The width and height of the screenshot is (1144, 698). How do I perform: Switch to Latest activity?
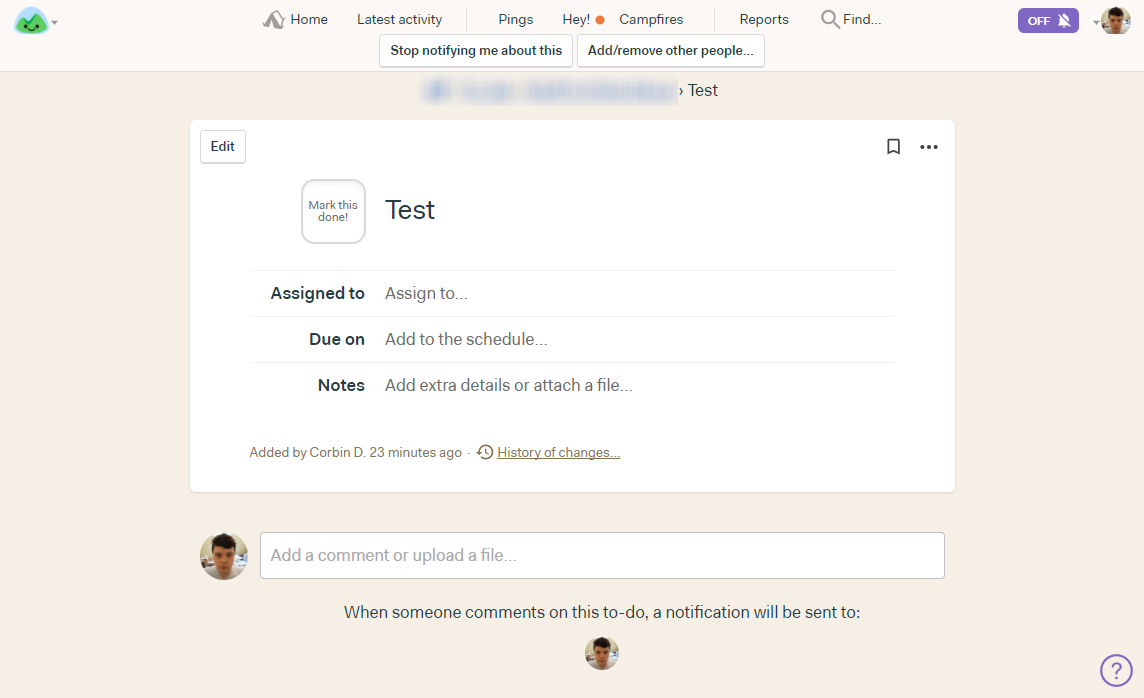pyautogui.click(x=399, y=19)
